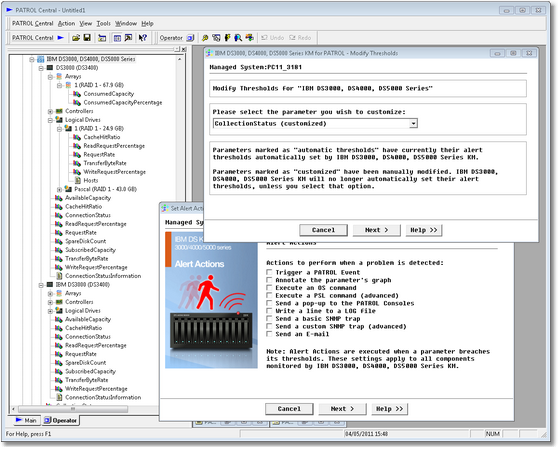The image size is (558, 449).
Task: Switch to the Main tab
Action: pyautogui.click(x=26, y=421)
